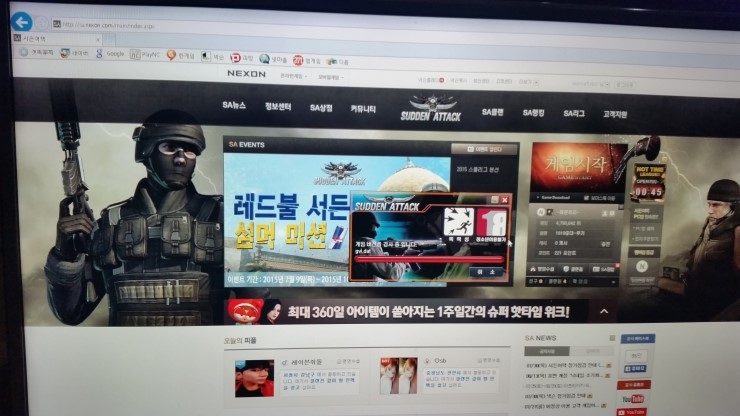Click the event calendar button in SA EVENTS

[484, 149]
